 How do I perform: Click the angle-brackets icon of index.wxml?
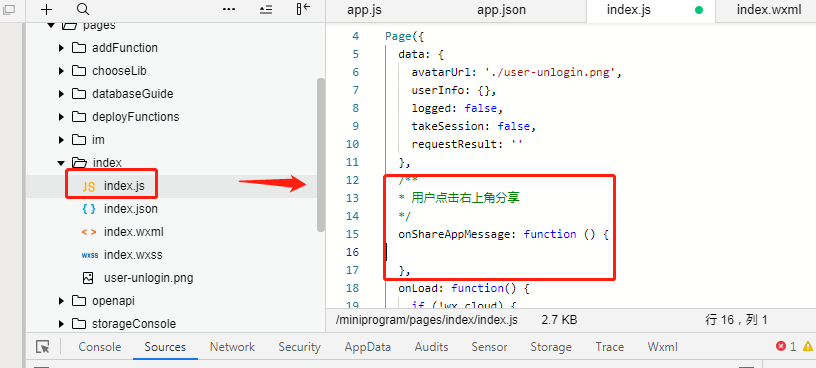point(89,232)
